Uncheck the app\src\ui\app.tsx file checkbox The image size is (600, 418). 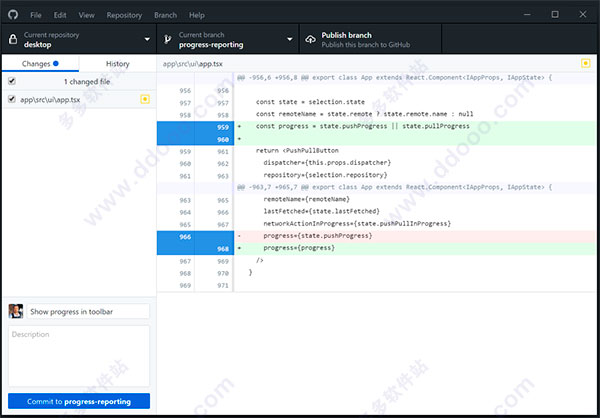pos(12,99)
